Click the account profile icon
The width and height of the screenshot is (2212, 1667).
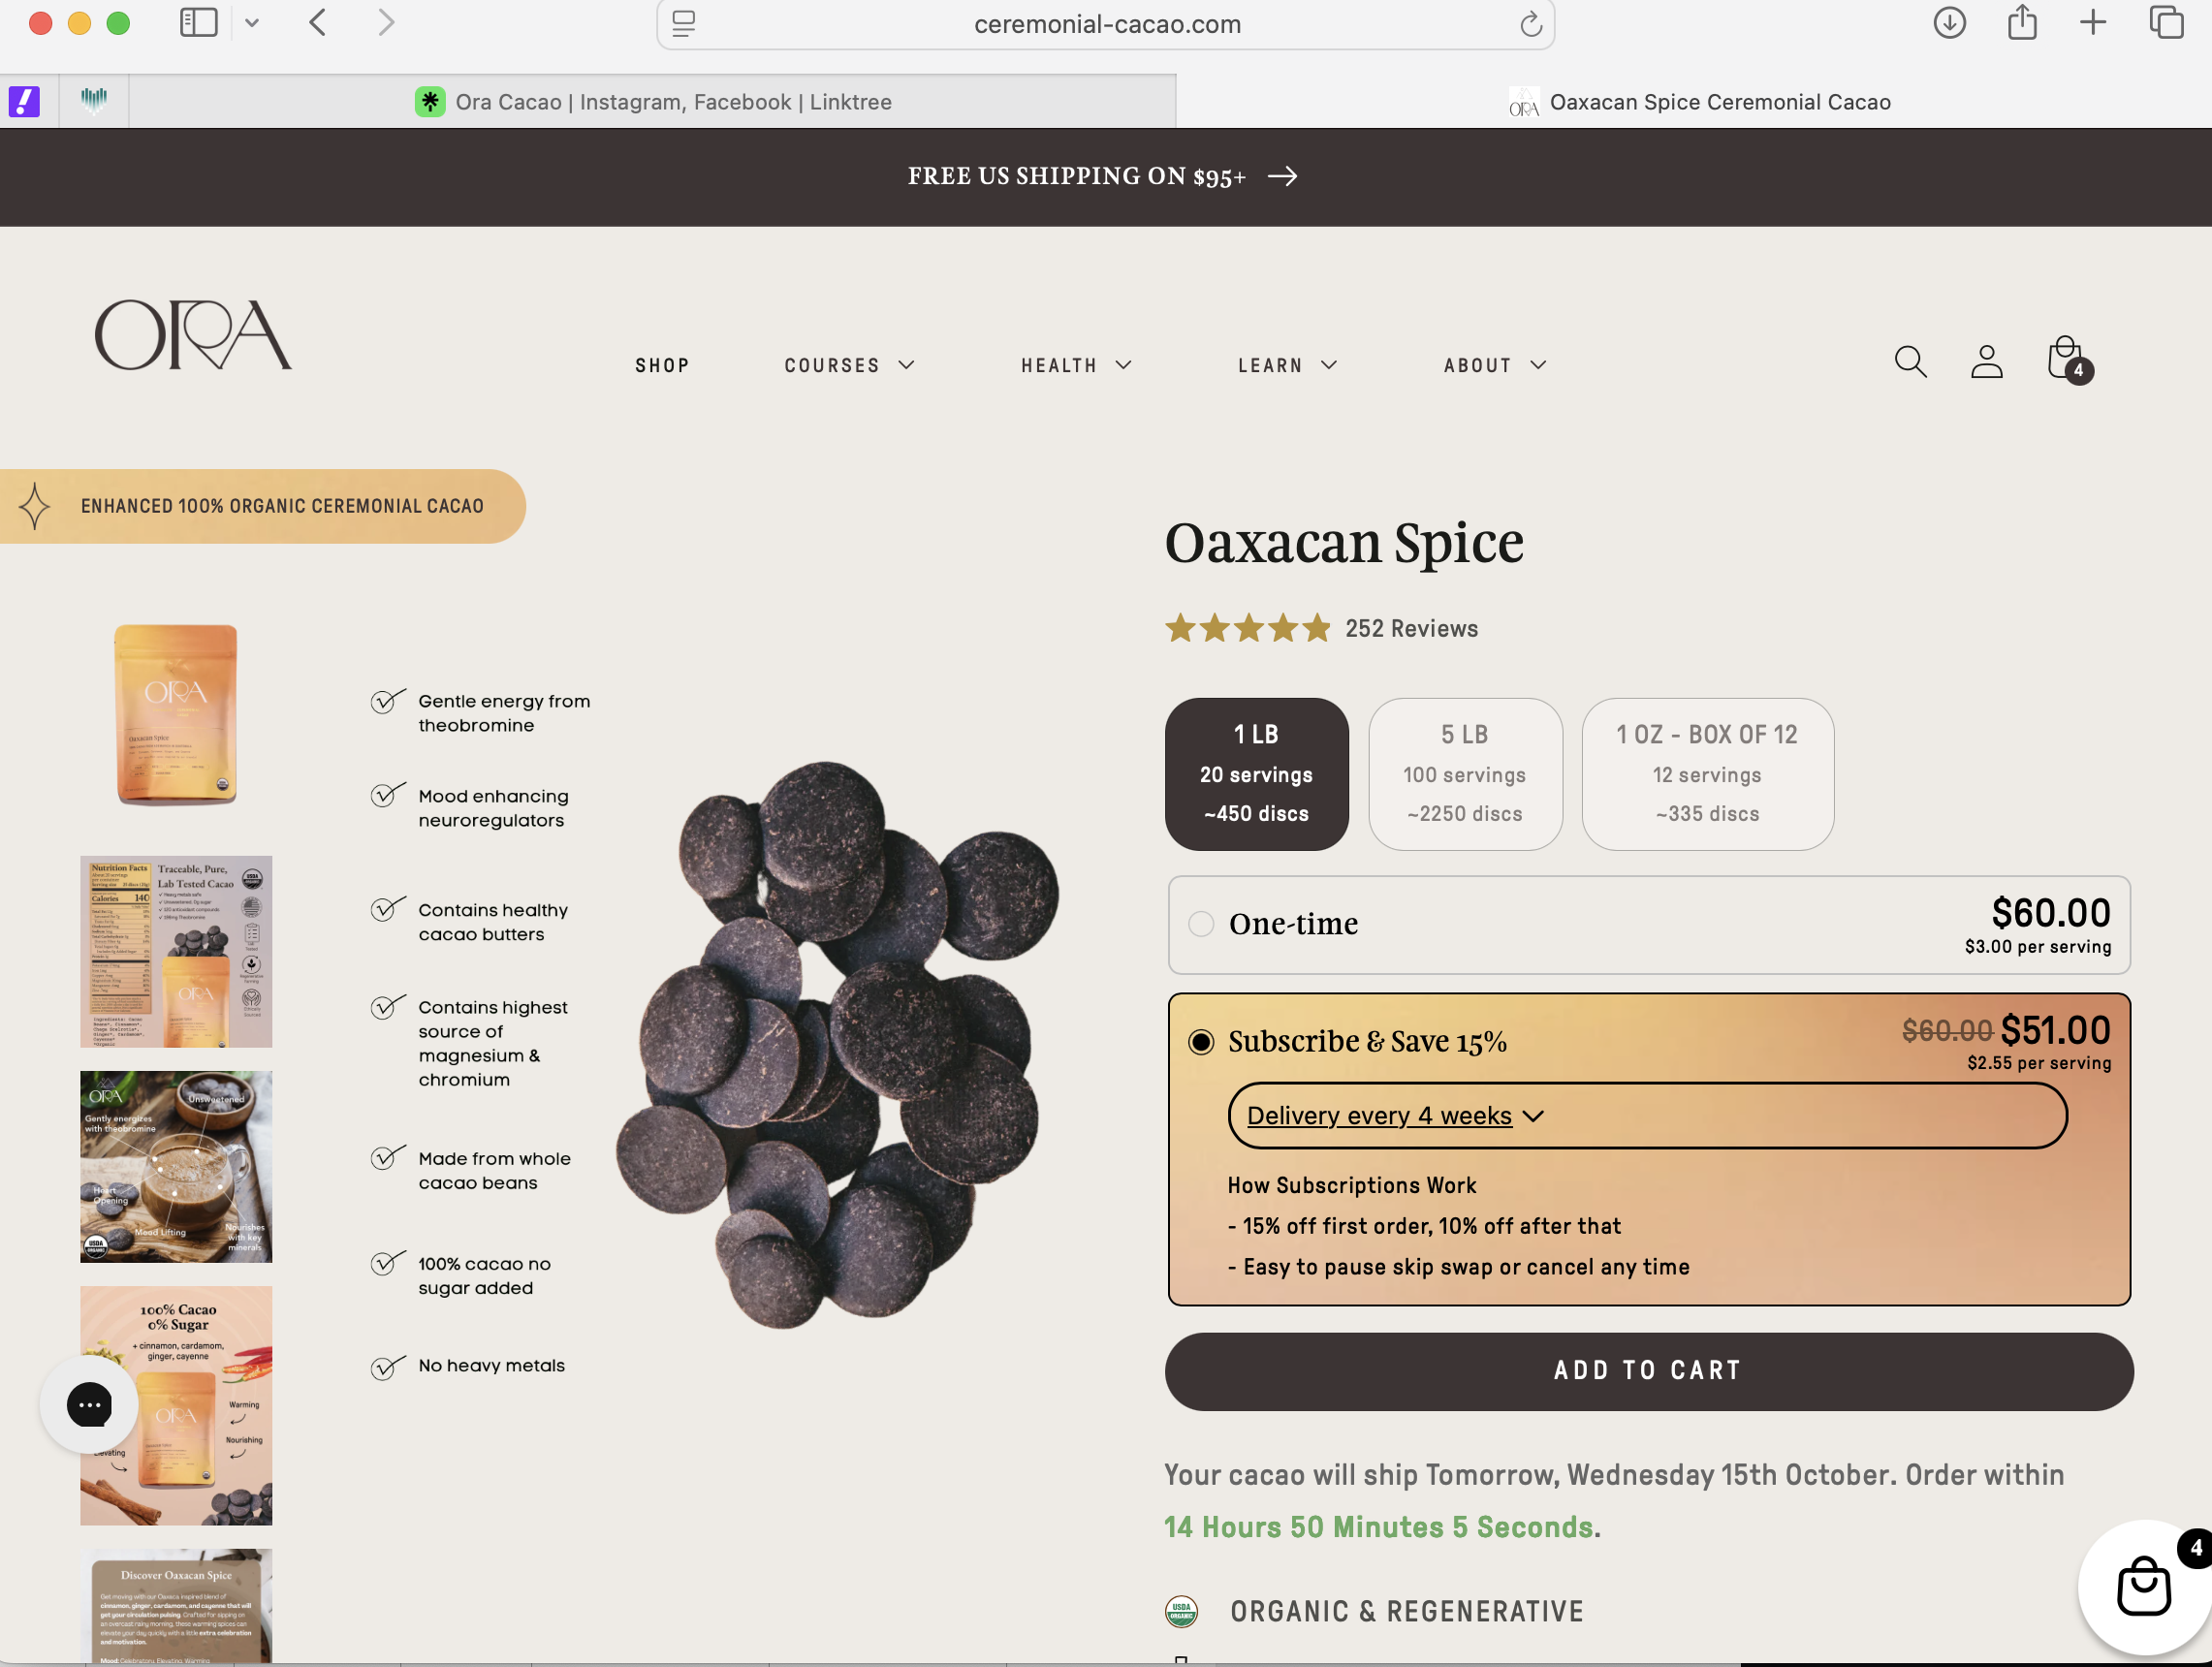tap(1985, 361)
